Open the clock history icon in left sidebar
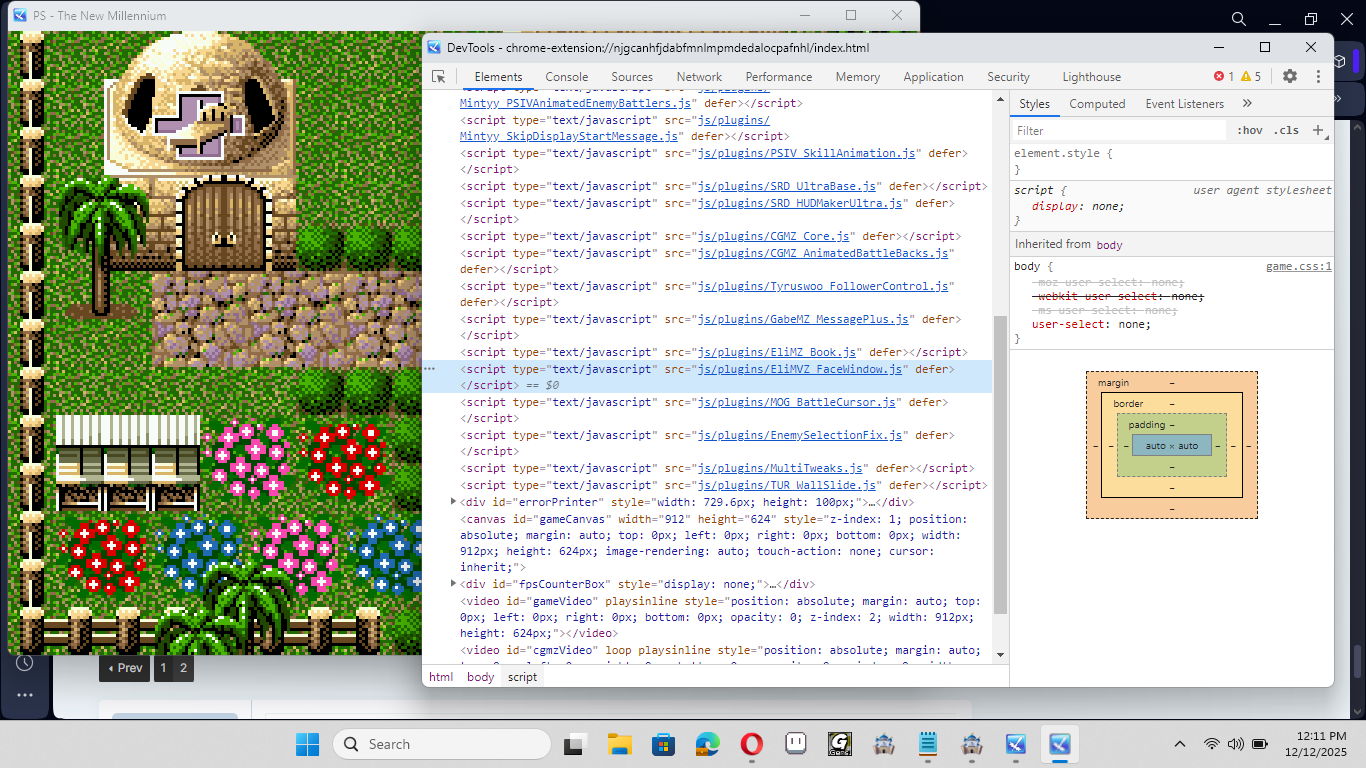The height and width of the screenshot is (768, 1366). click(25, 662)
